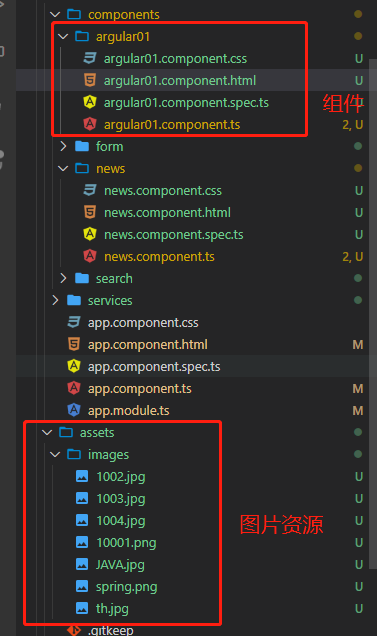Viewport: 377px width, 636px height.
Task: Click the CSS icon beside app.component.css
Action: point(73,322)
